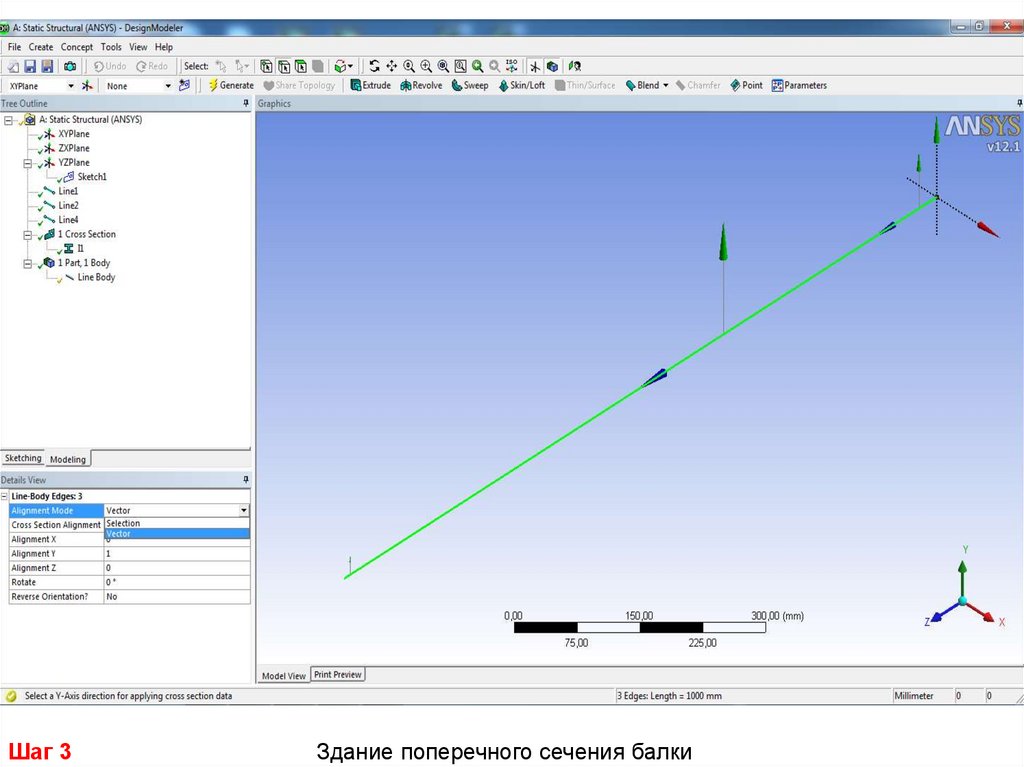Switch to the Sketching tab
This screenshot has height=767, width=1024.
[x=23, y=458]
